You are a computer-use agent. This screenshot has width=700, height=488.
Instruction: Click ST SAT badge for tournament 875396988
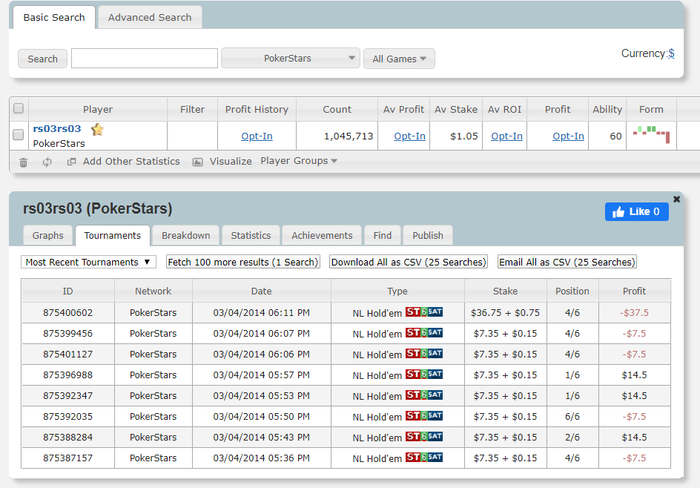click(424, 374)
